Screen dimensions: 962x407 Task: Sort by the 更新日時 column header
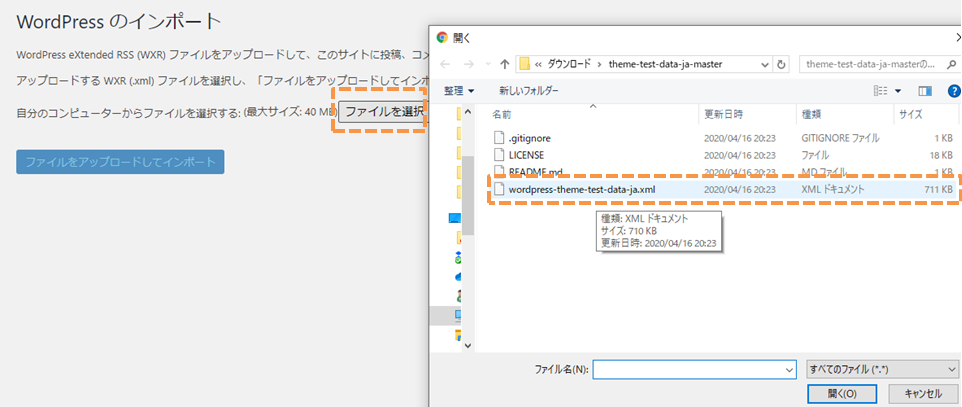(x=723, y=114)
